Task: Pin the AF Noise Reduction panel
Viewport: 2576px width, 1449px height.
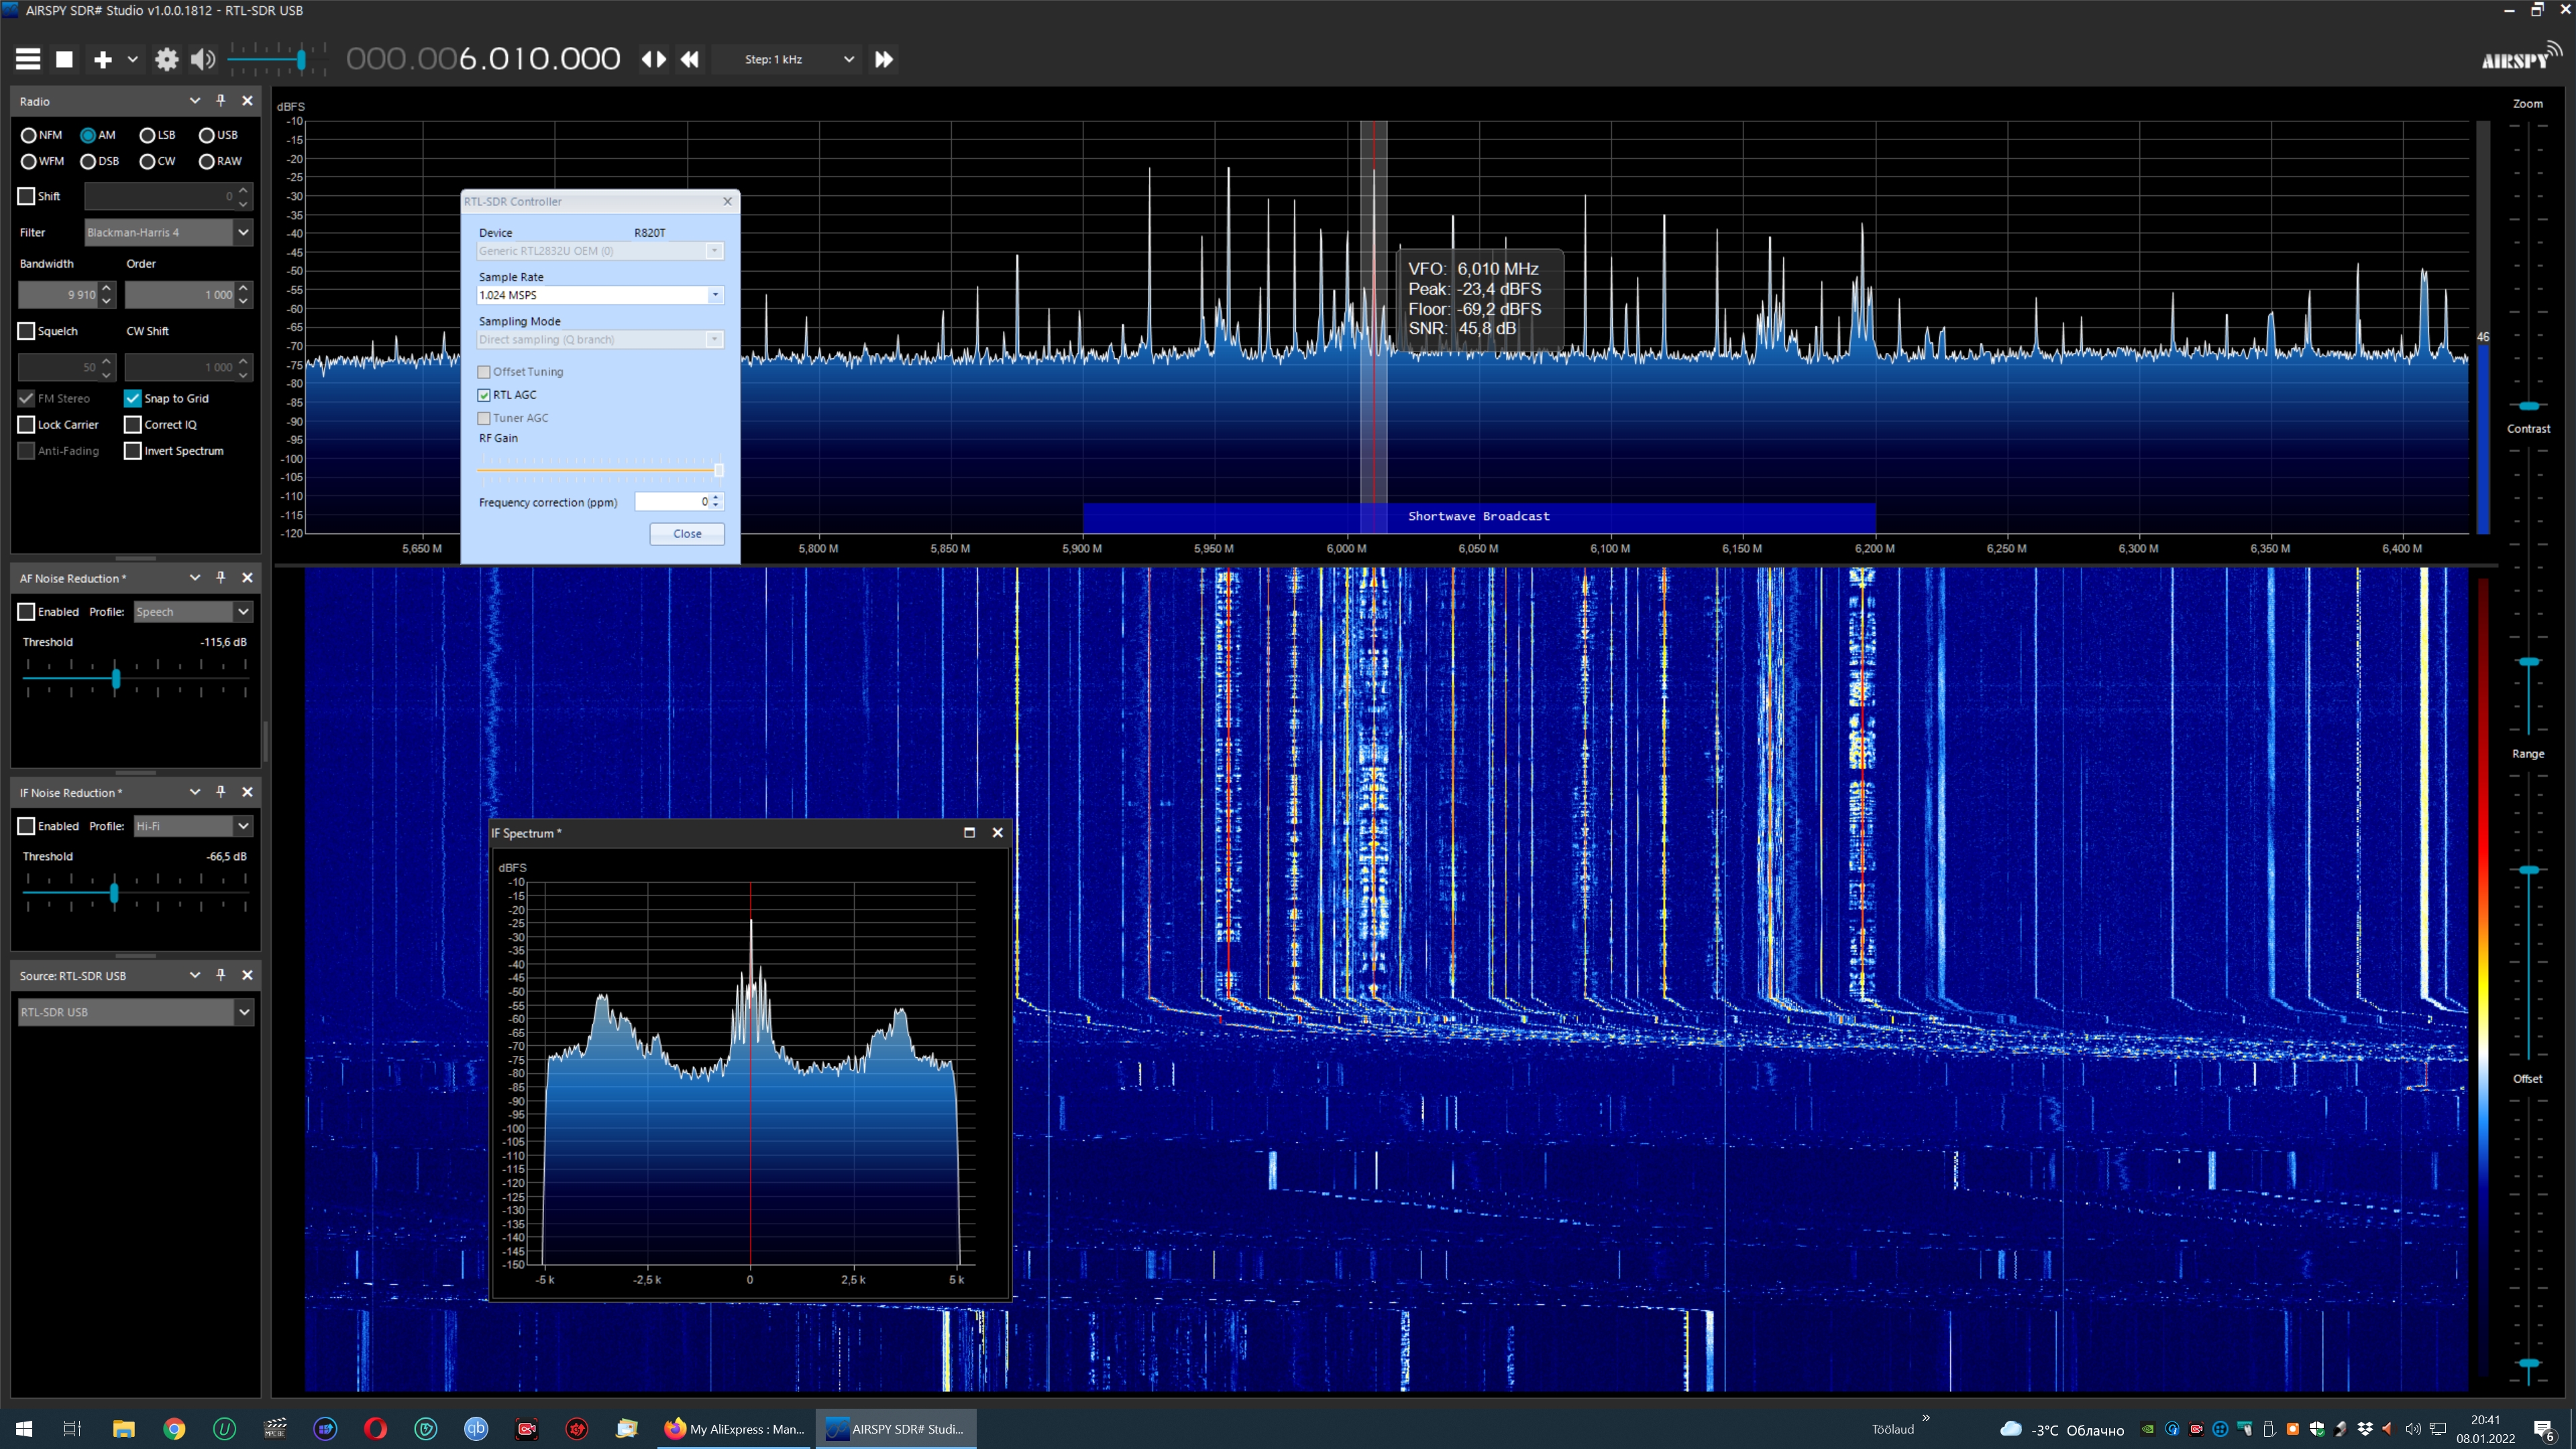Action: point(221,577)
